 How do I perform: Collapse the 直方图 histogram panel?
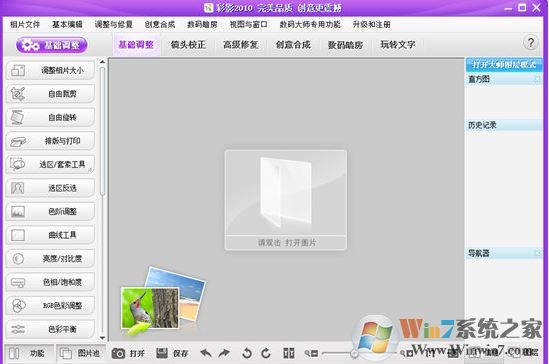pos(537,79)
